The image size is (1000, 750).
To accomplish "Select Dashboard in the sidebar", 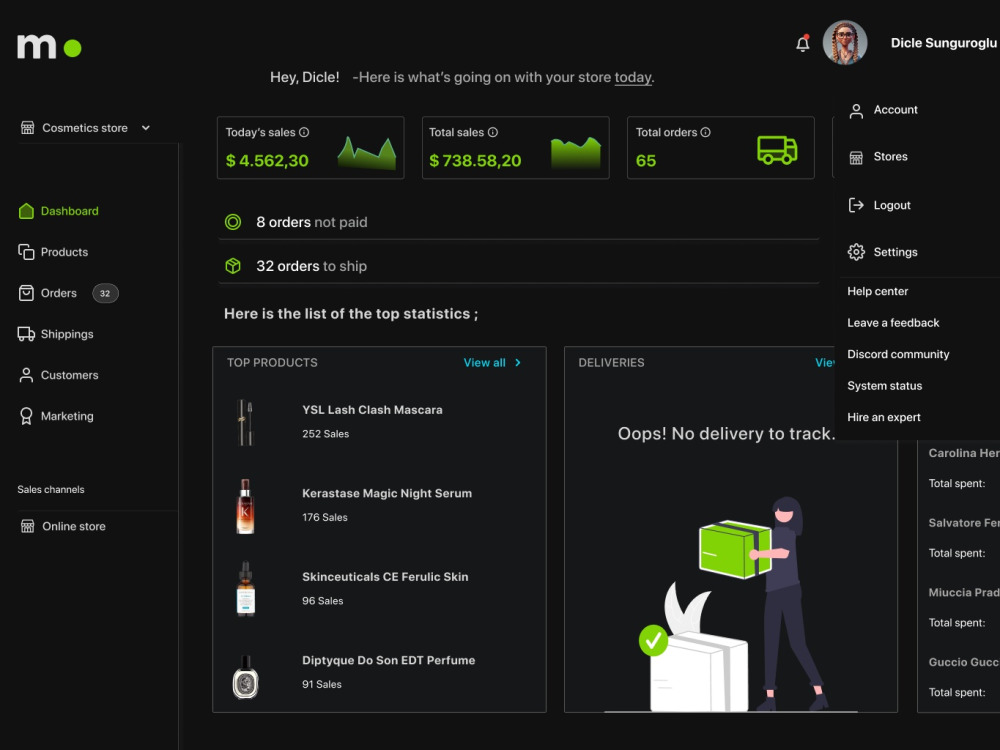I will 70,211.
